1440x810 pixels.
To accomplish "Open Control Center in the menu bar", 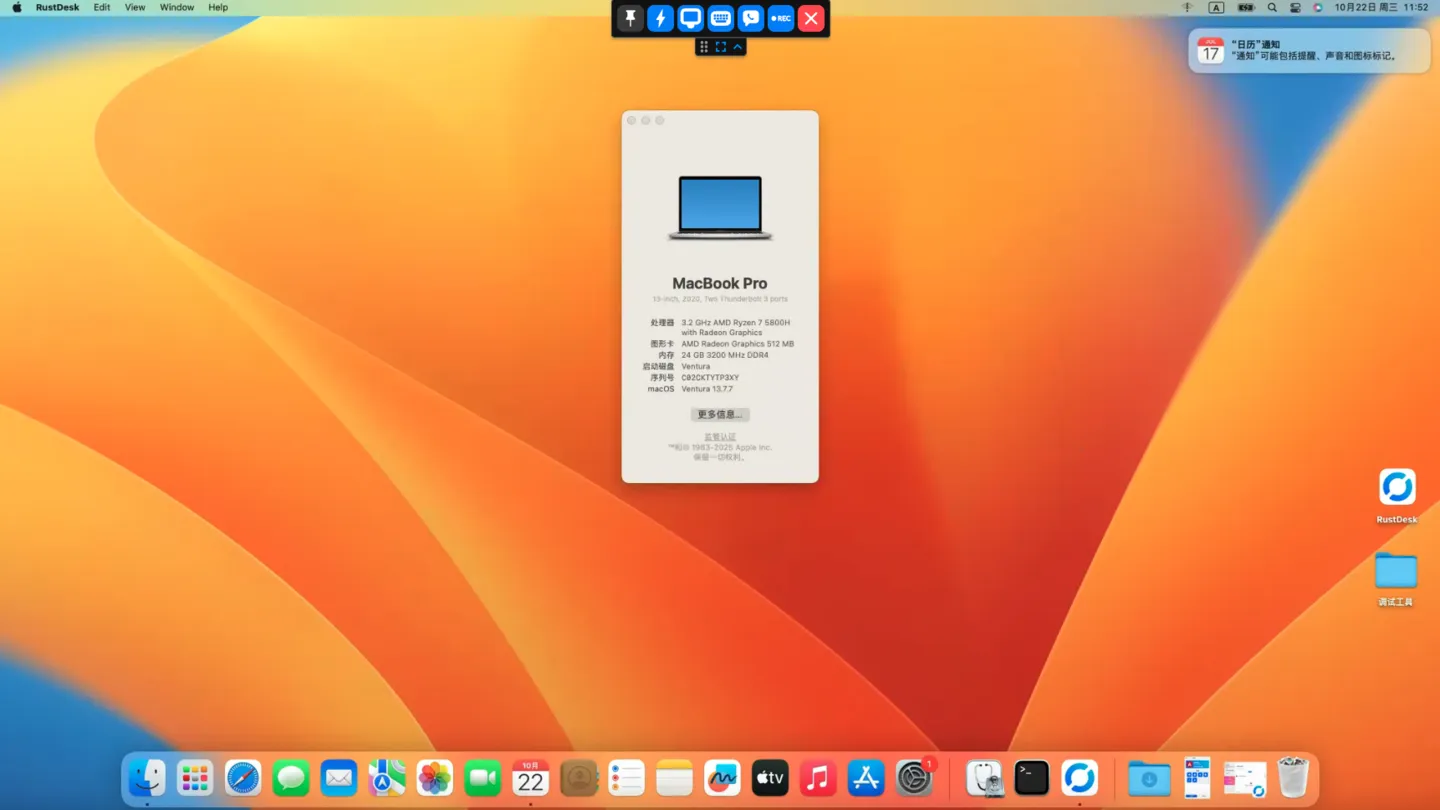I will coord(1295,7).
